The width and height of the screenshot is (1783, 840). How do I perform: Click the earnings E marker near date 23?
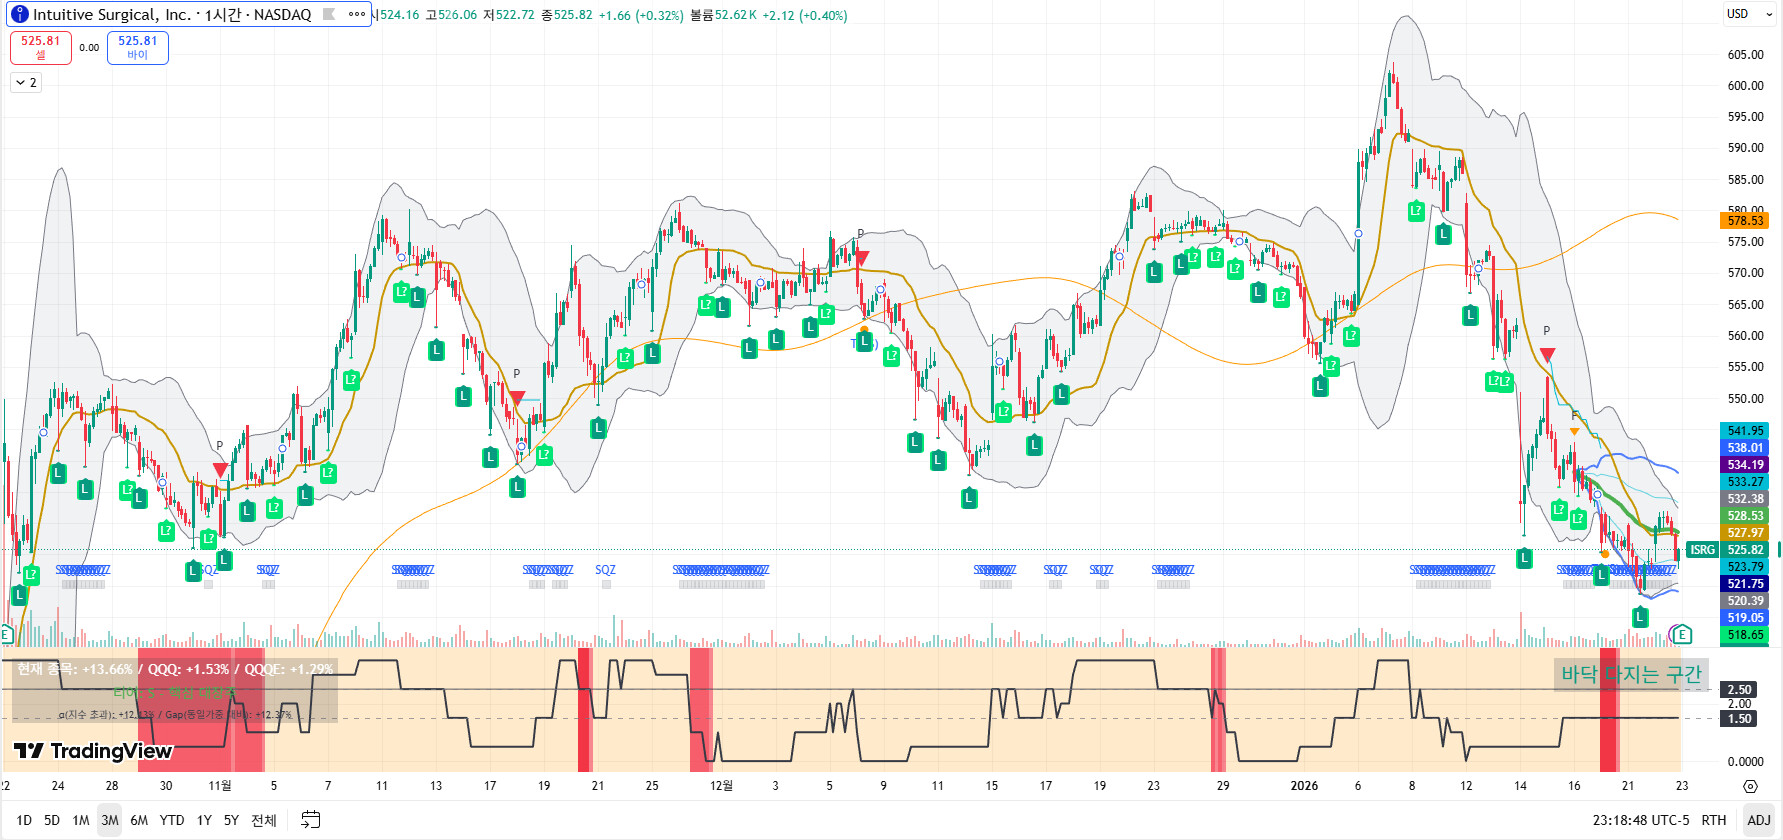[1682, 634]
